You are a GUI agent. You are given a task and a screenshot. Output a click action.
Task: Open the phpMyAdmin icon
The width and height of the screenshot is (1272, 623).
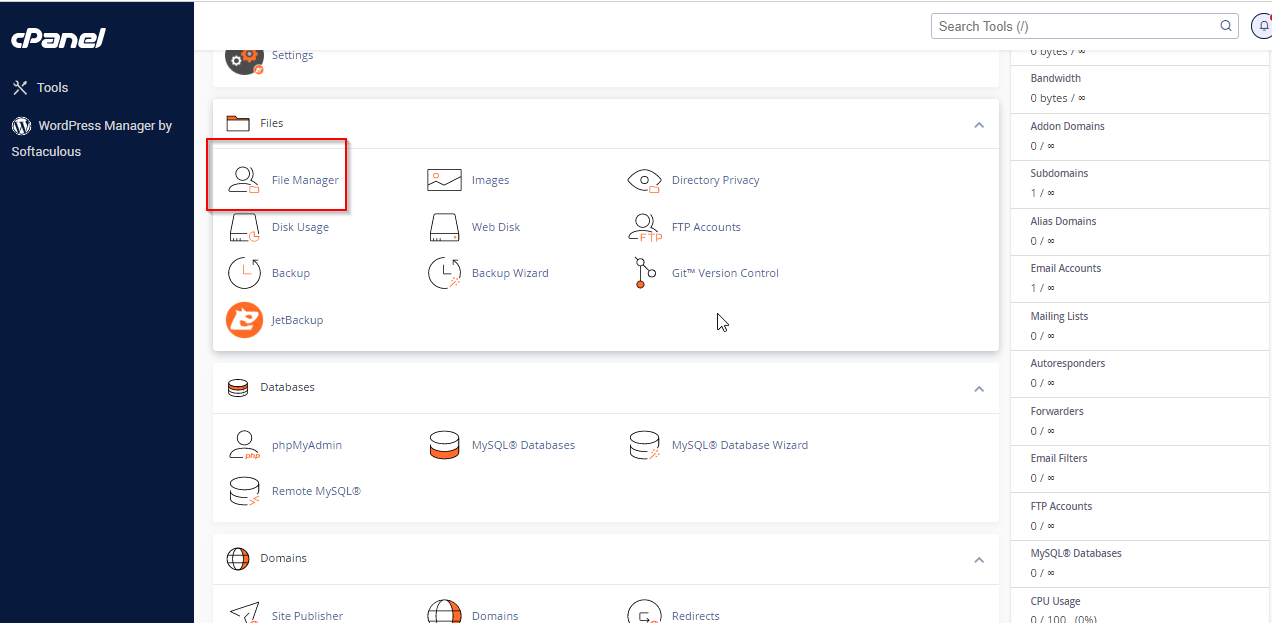[244, 445]
